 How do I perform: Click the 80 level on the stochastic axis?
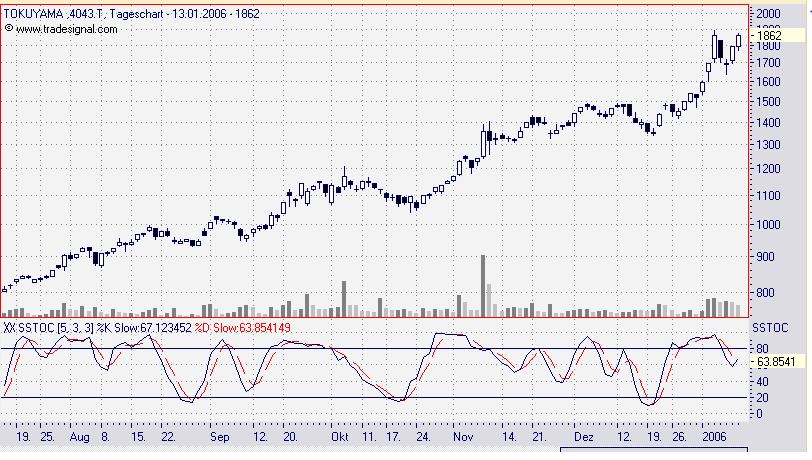click(762, 349)
